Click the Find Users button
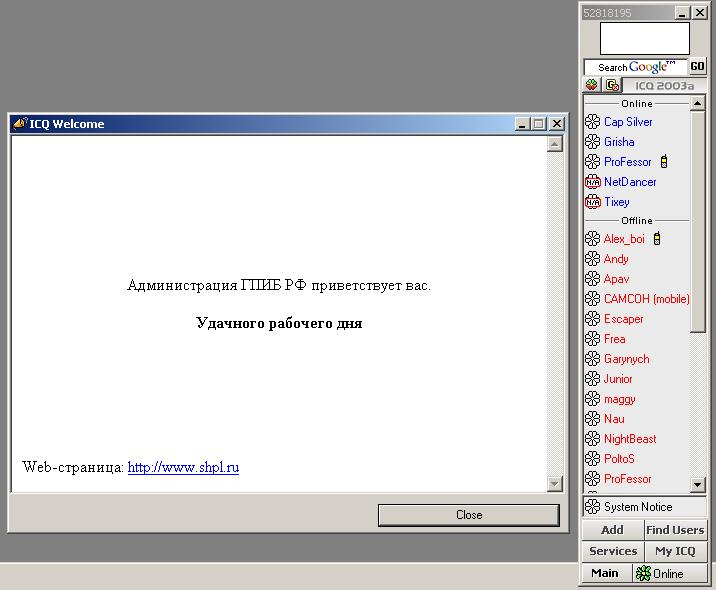Image resolution: width=716 pixels, height=590 pixels. point(675,530)
